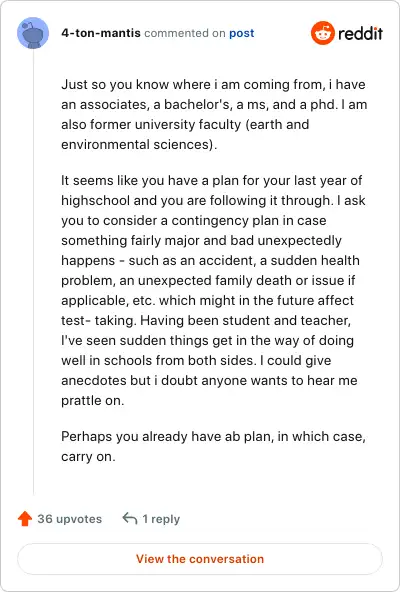Click the 4-ton-mantis avatar icon

[33, 33]
